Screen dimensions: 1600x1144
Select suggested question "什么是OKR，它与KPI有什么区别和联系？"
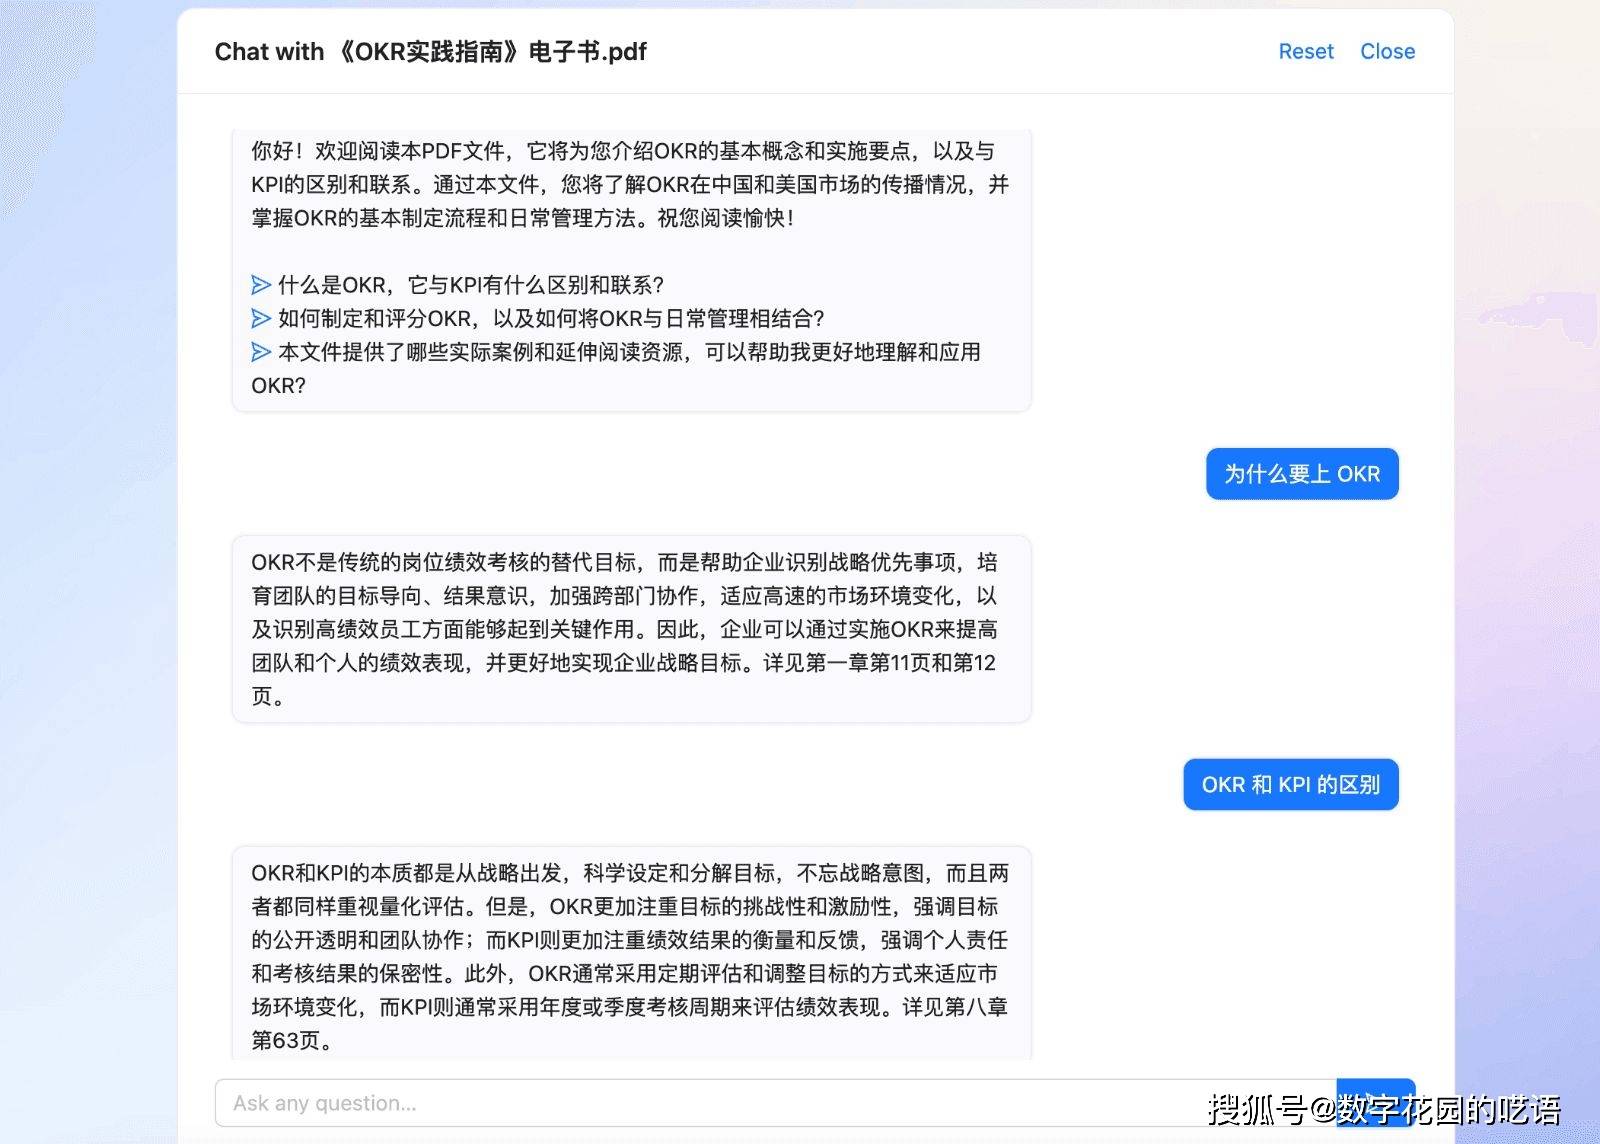coord(470,285)
